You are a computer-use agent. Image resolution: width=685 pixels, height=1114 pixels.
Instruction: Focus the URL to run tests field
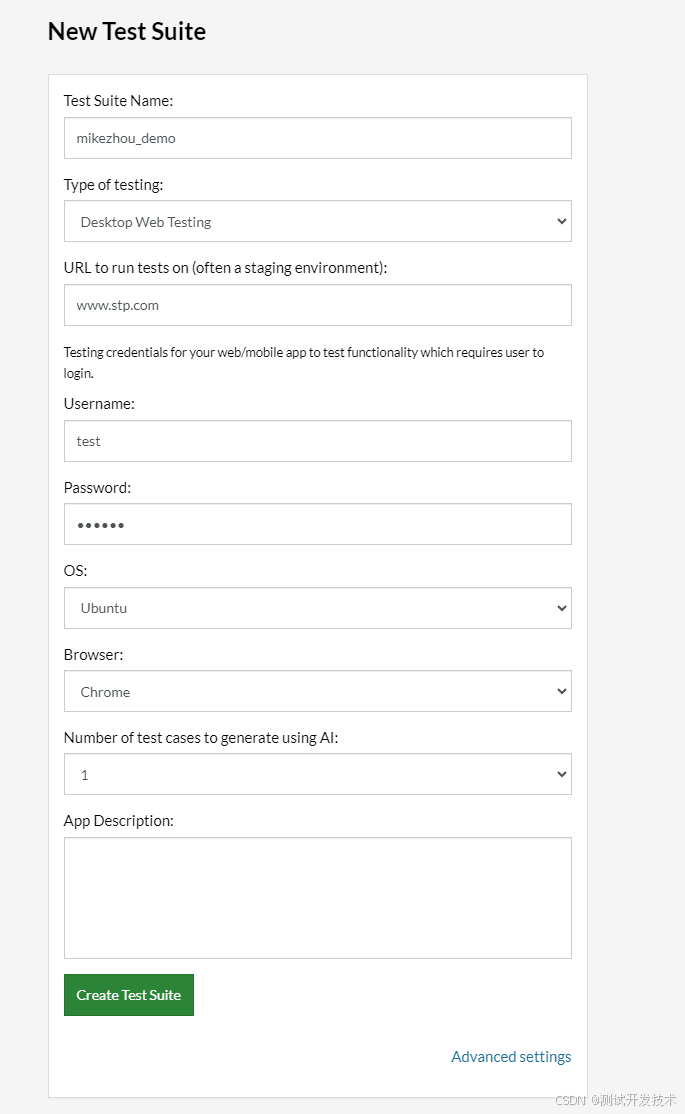pos(318,305)
